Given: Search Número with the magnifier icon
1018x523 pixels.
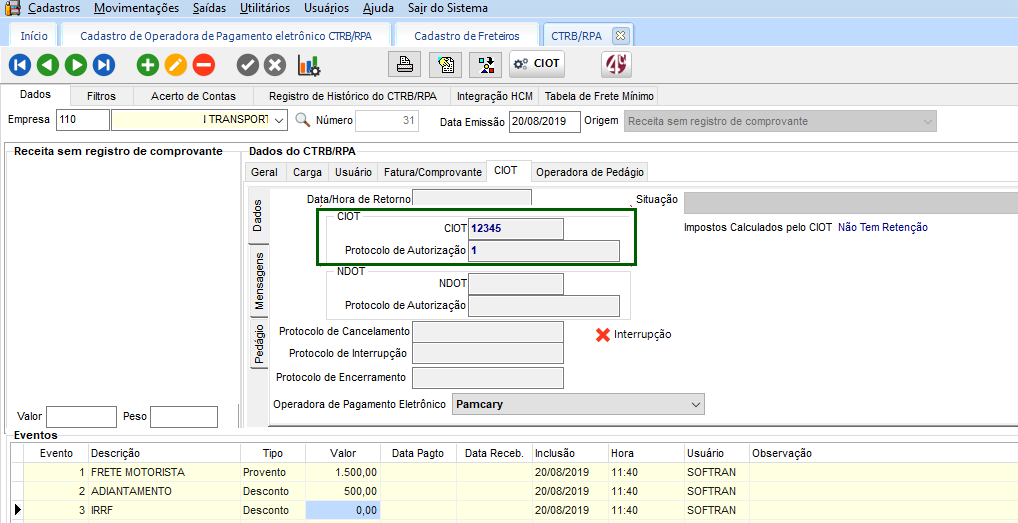Looking at the screenshot, I should click(x=302, y=121).
